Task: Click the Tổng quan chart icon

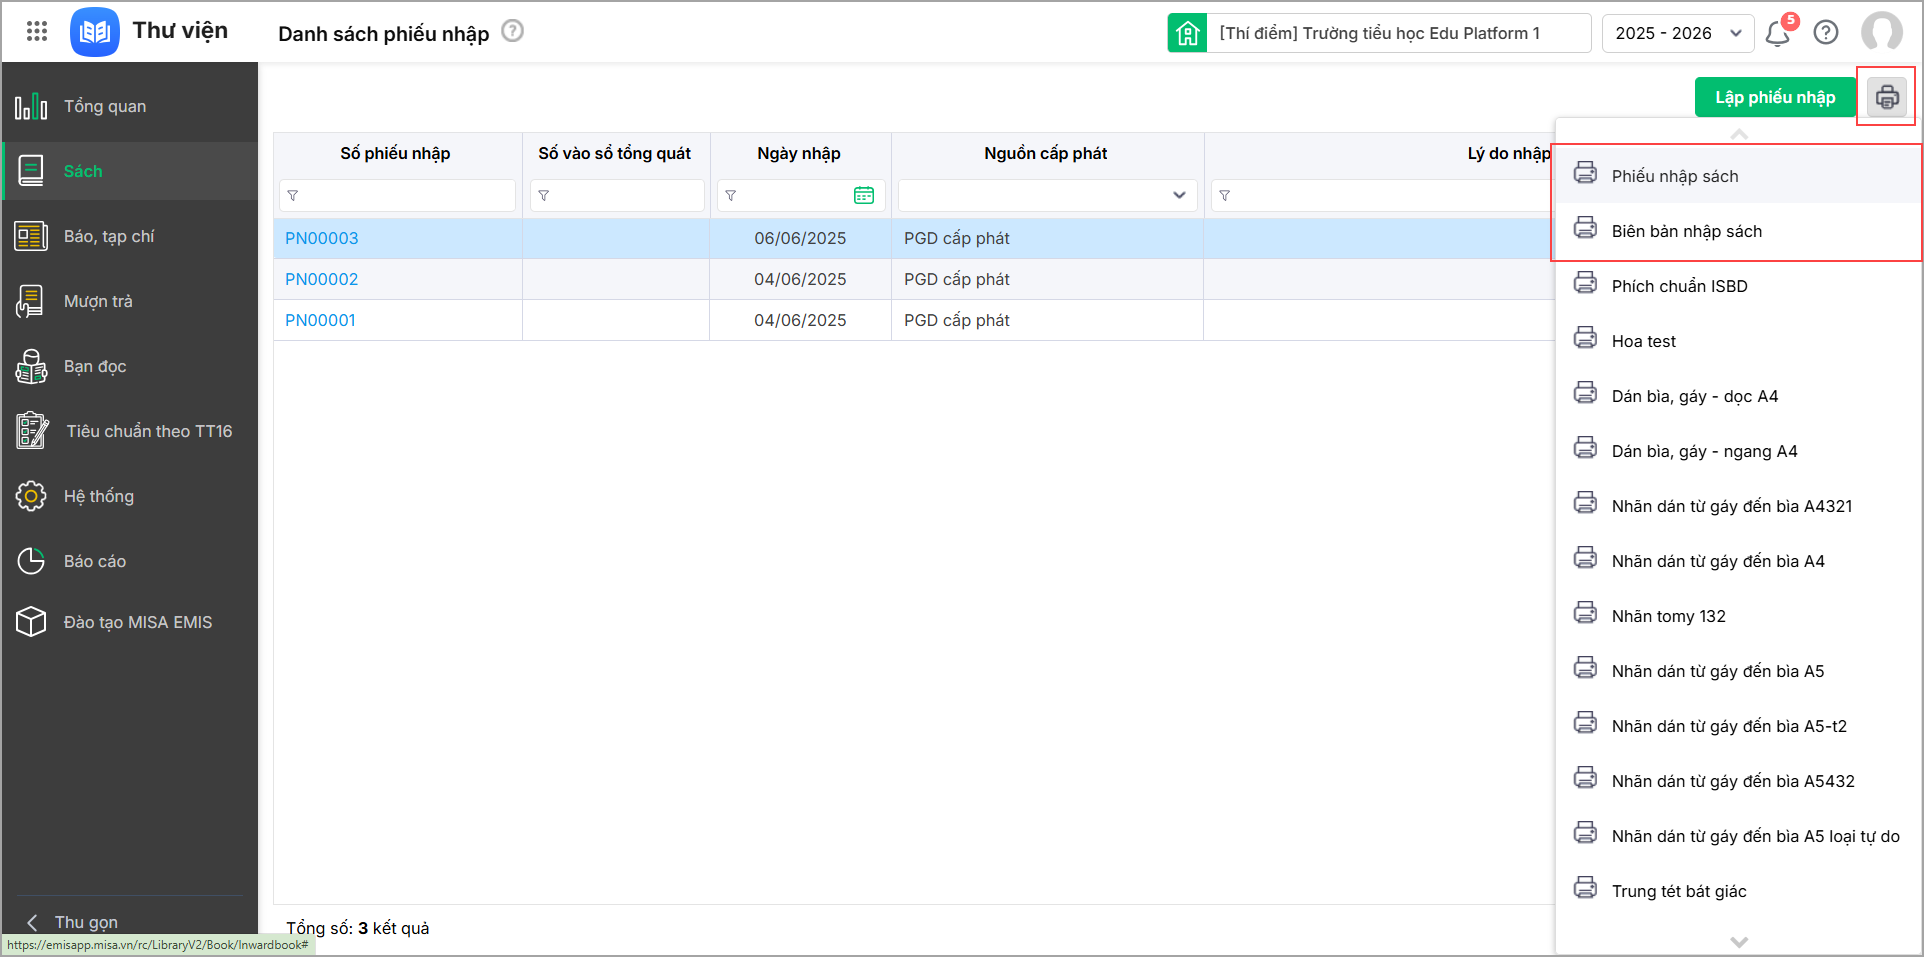Action: pyautogui.click(x=31, y=106)
